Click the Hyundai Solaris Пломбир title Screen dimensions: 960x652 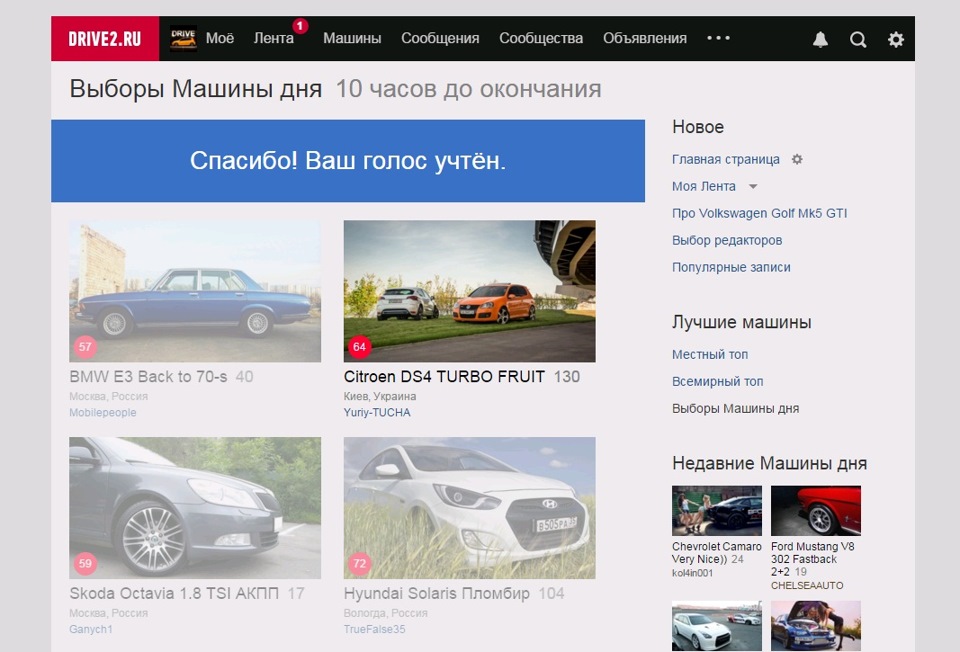[x=437, y=593]
